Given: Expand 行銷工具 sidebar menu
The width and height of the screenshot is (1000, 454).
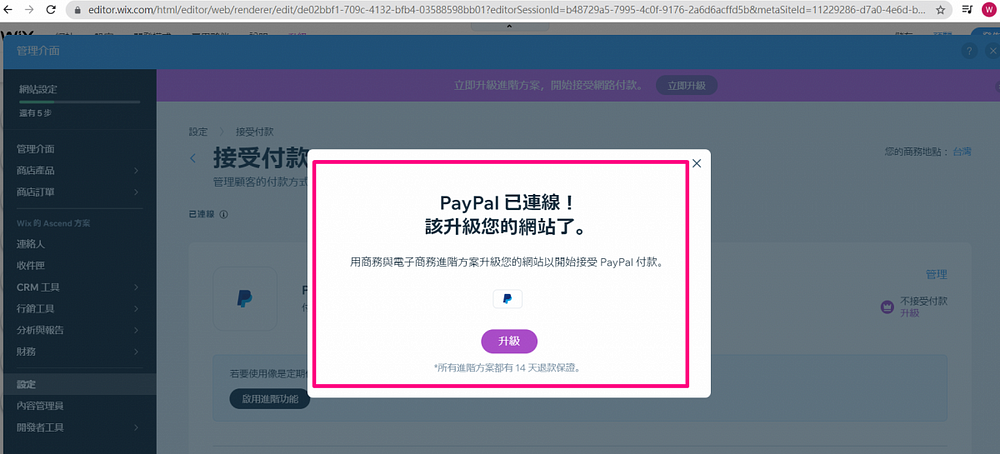Looking at the screenshot, I should point(78,309).
